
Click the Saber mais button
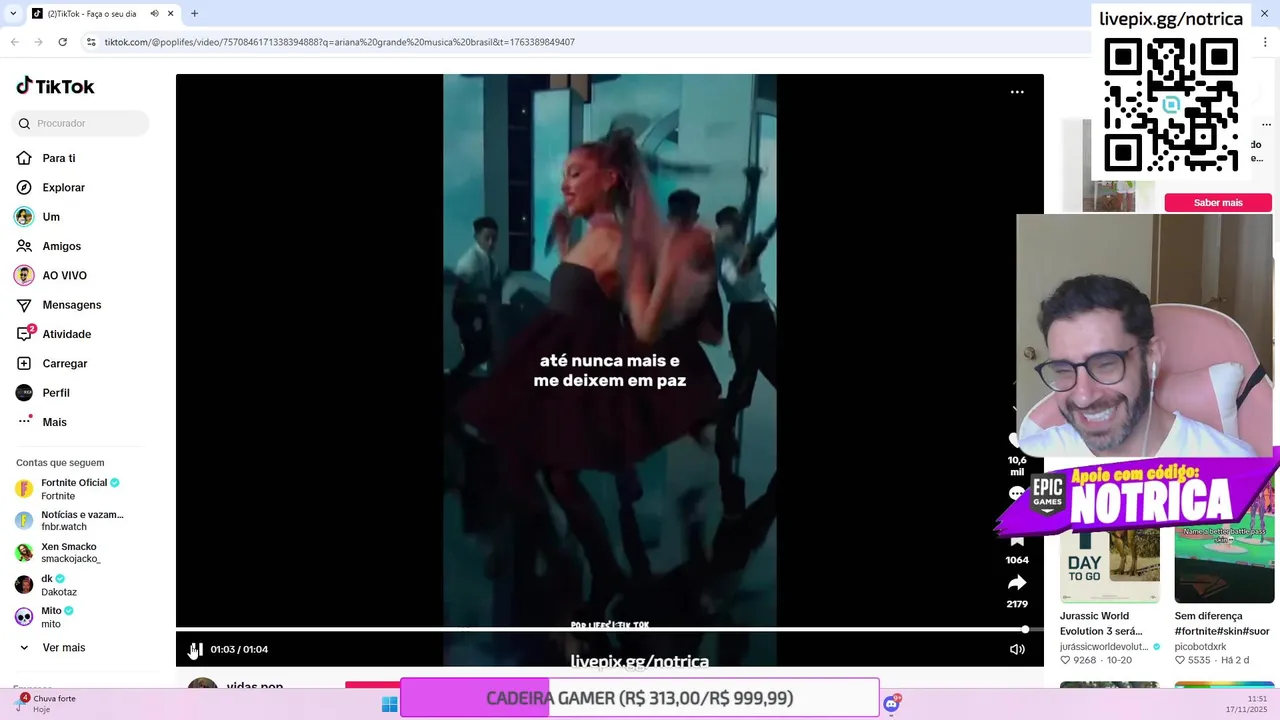coord(1218,203)
